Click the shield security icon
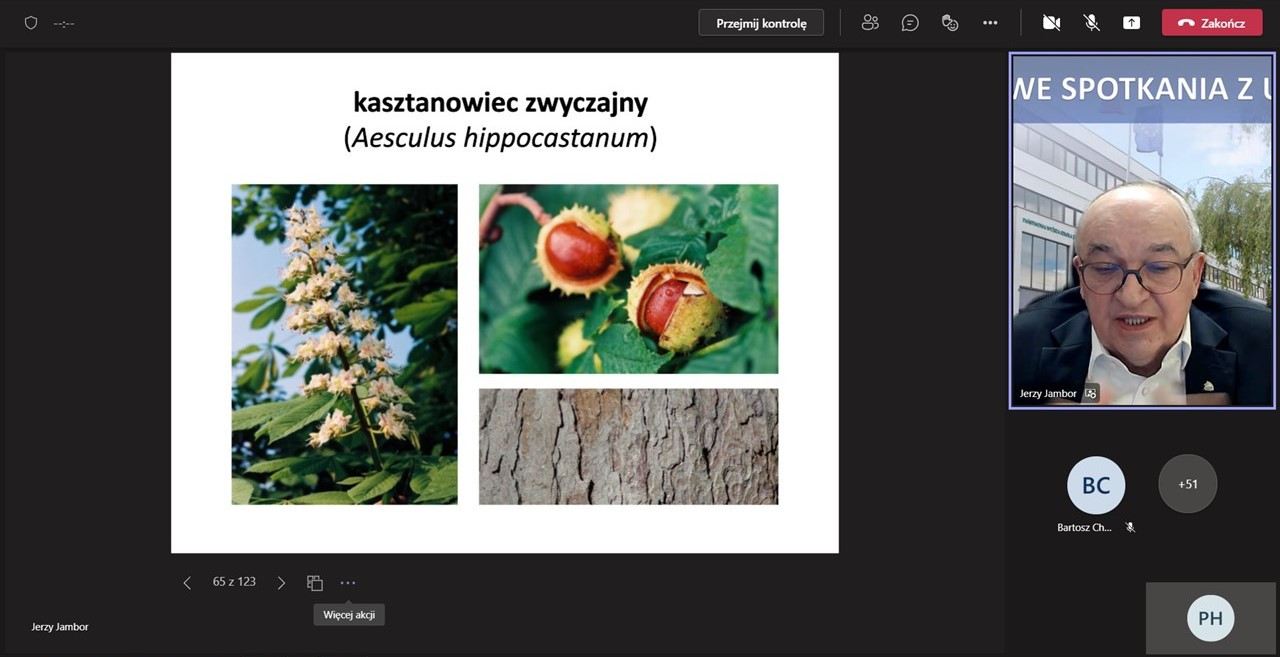The height and width of the screenshot is (657, 1280). pos(31,23)
